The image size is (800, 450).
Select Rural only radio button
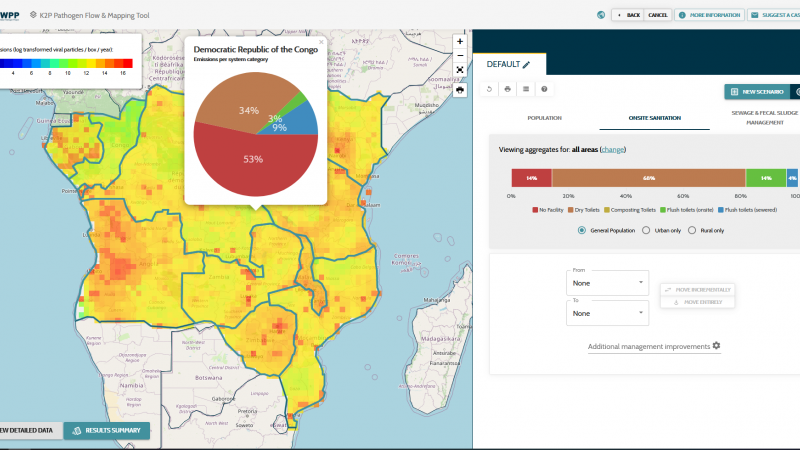click(x=692, y=230)
